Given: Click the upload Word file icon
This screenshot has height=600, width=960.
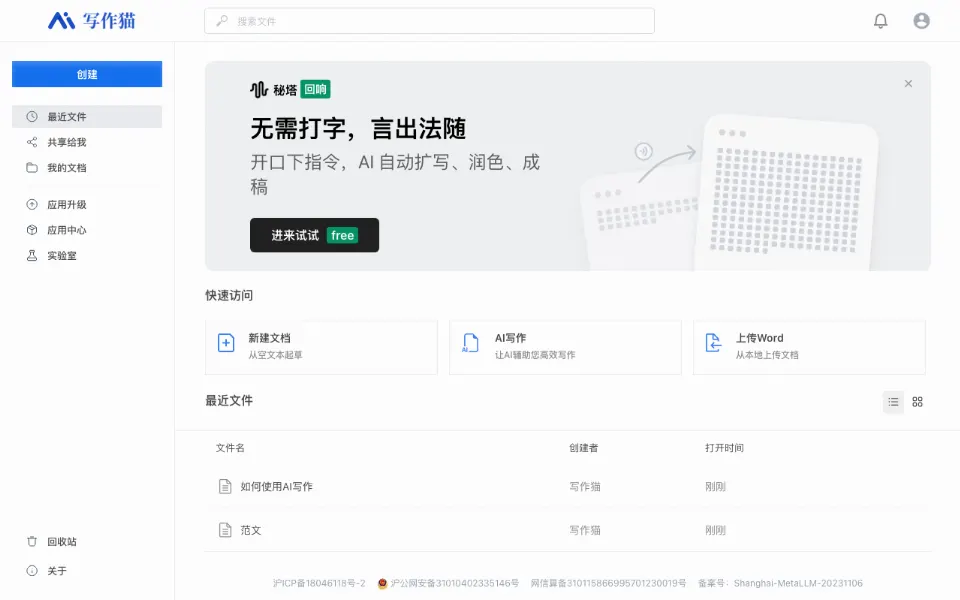Looking at the screenshot, I should click(713, 342).
